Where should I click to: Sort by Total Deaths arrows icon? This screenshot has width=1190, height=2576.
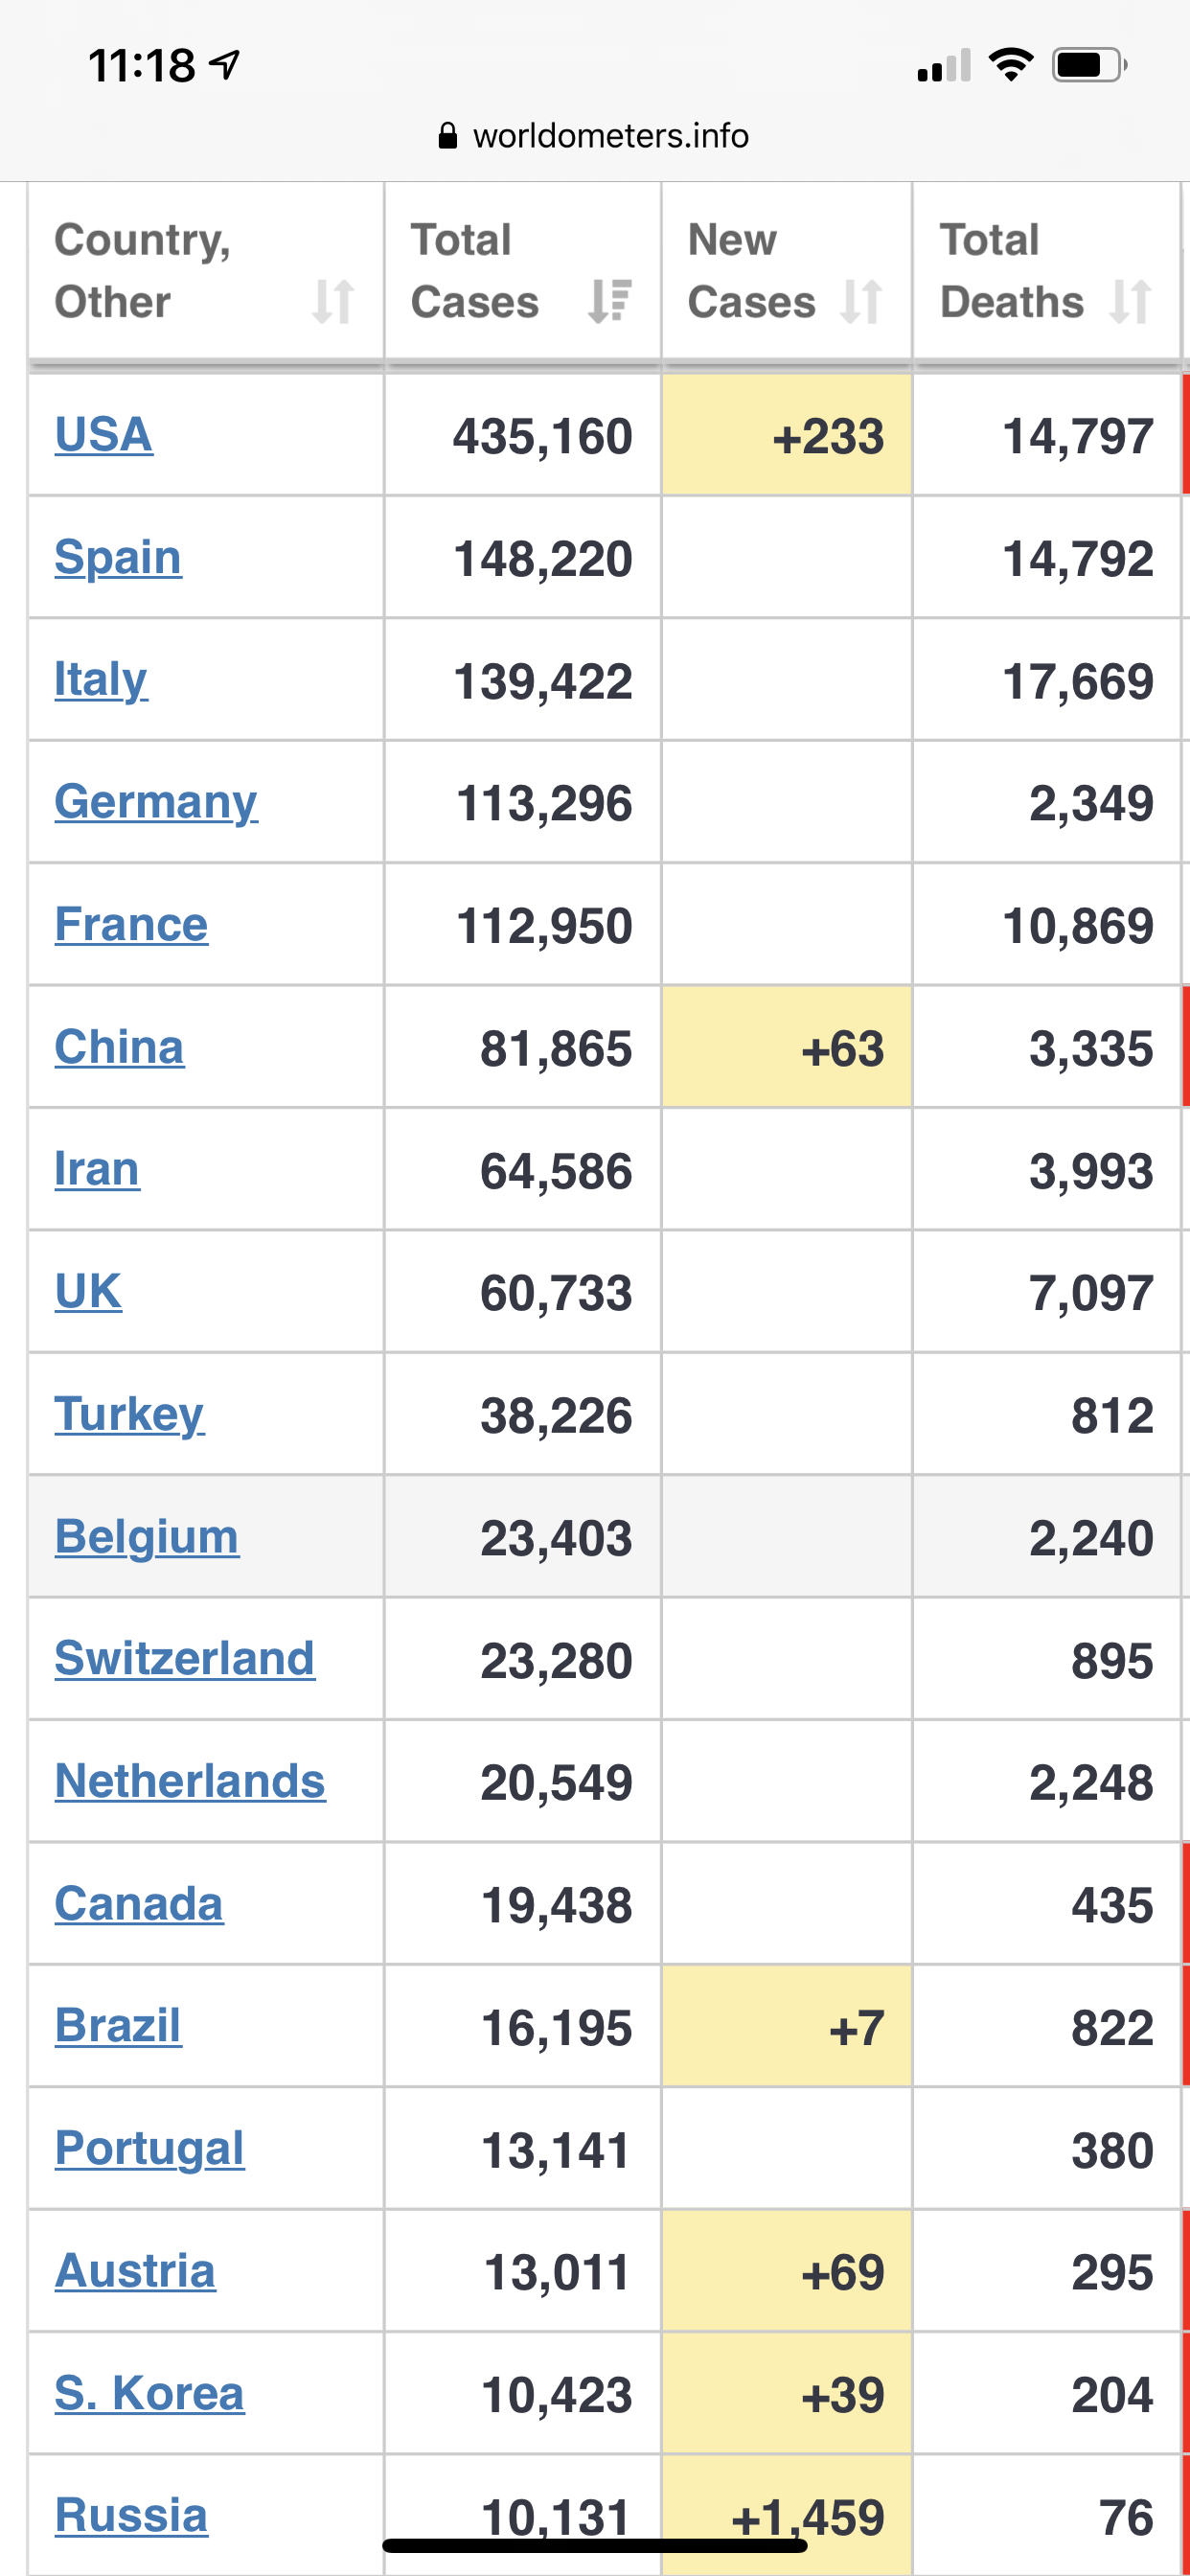tap(1131, 301)
